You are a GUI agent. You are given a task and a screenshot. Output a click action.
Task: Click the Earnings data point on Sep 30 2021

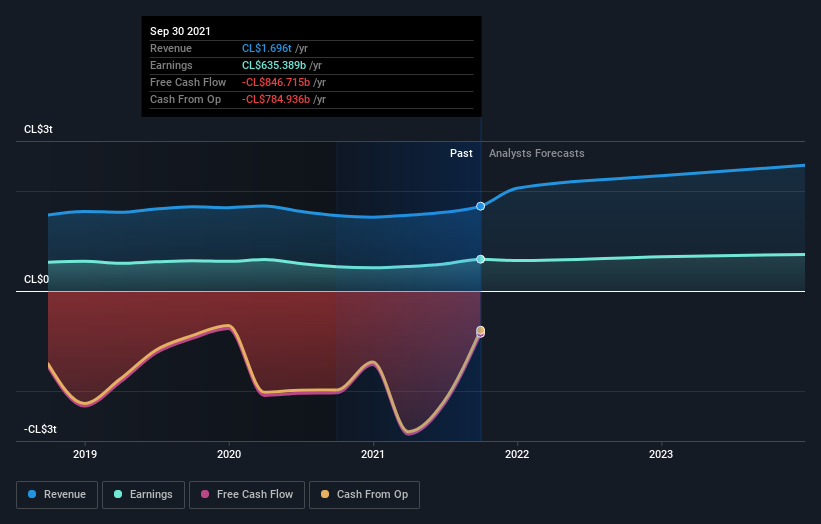pos(480,259)
